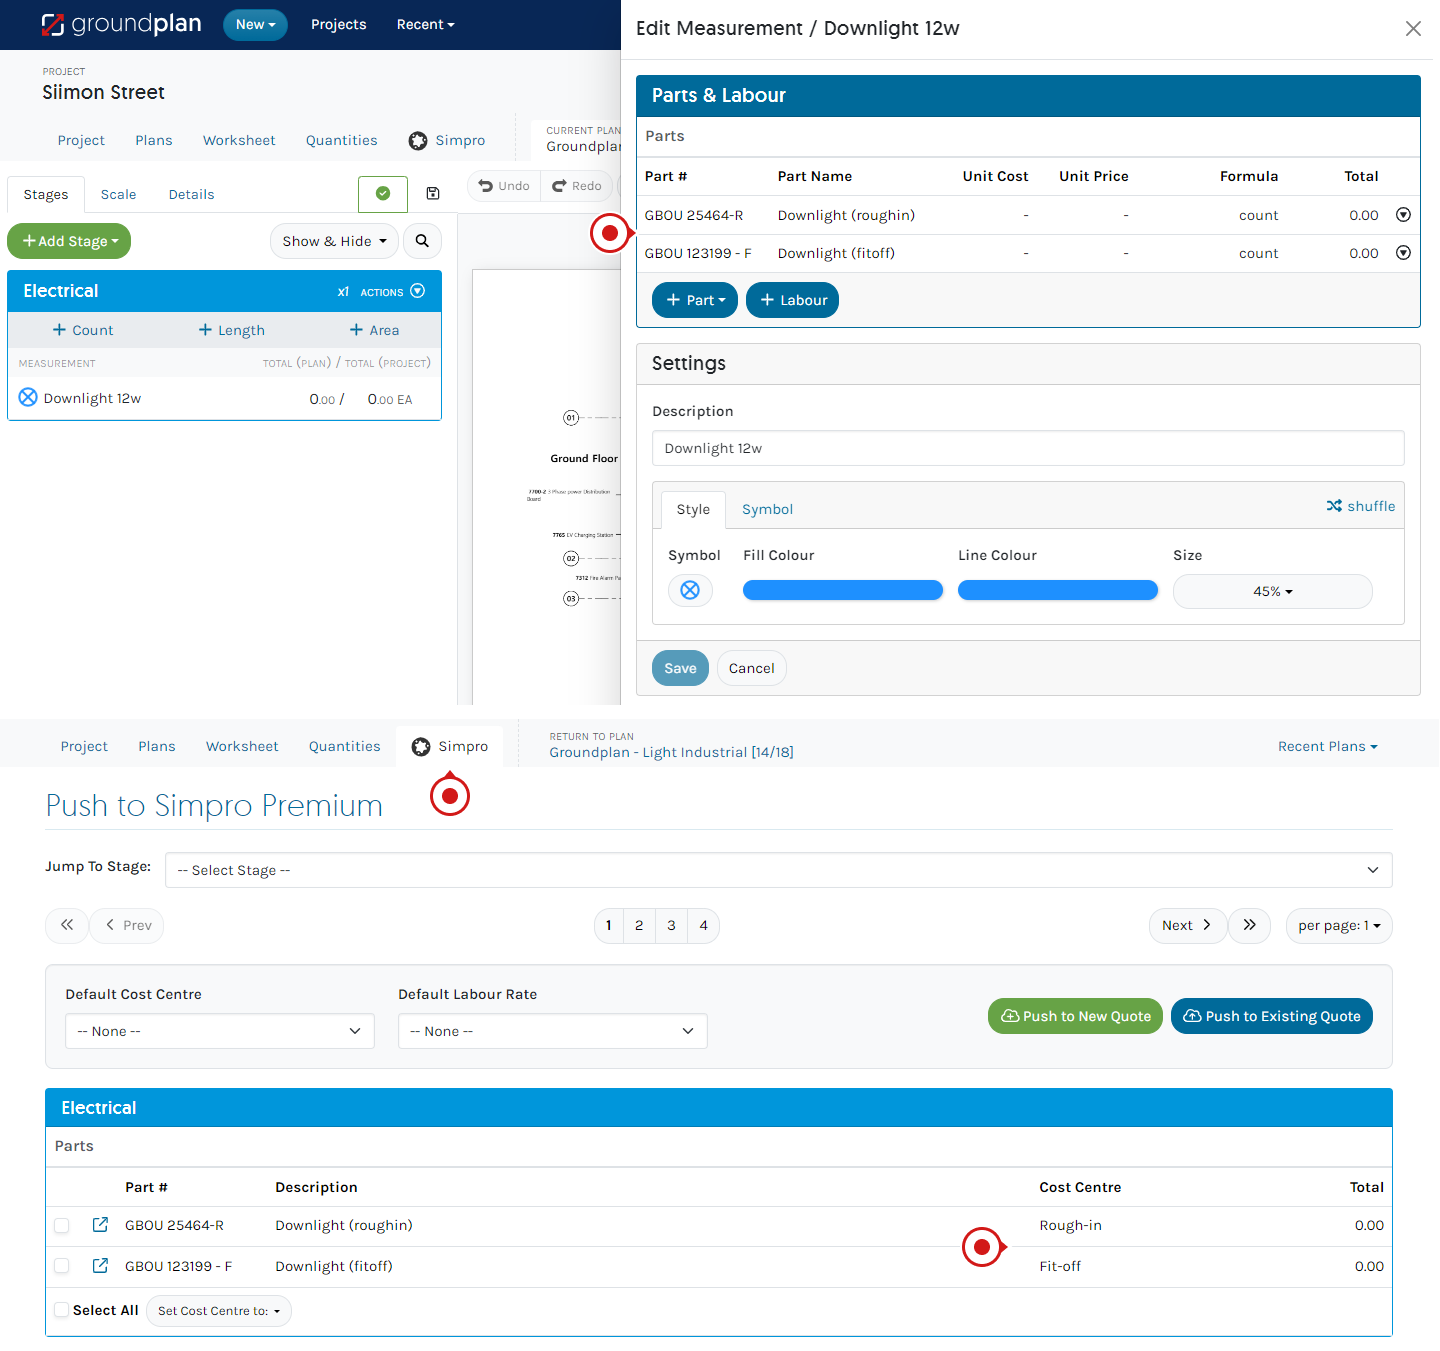Tick the checkbox for GBOU 25464-R row
This screenshot has height=1351, width=1440.
coord(62,1226)
